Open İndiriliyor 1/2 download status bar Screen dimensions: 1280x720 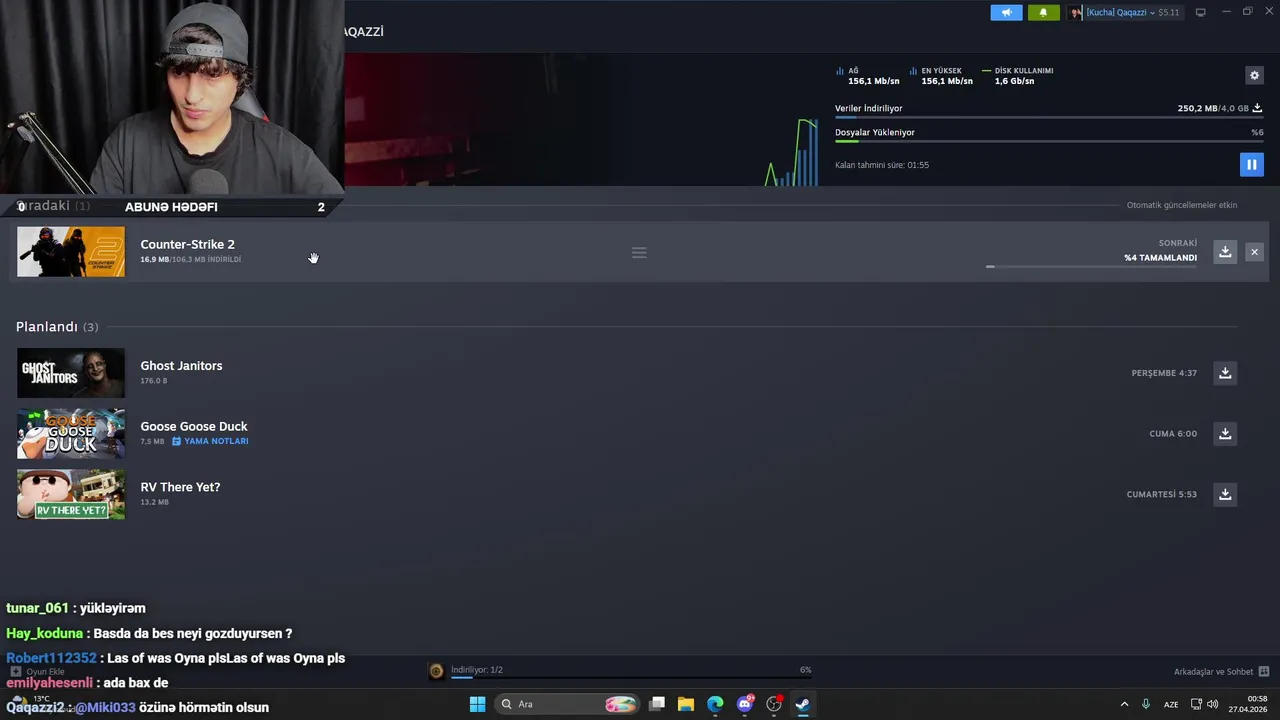pos(631,671)
